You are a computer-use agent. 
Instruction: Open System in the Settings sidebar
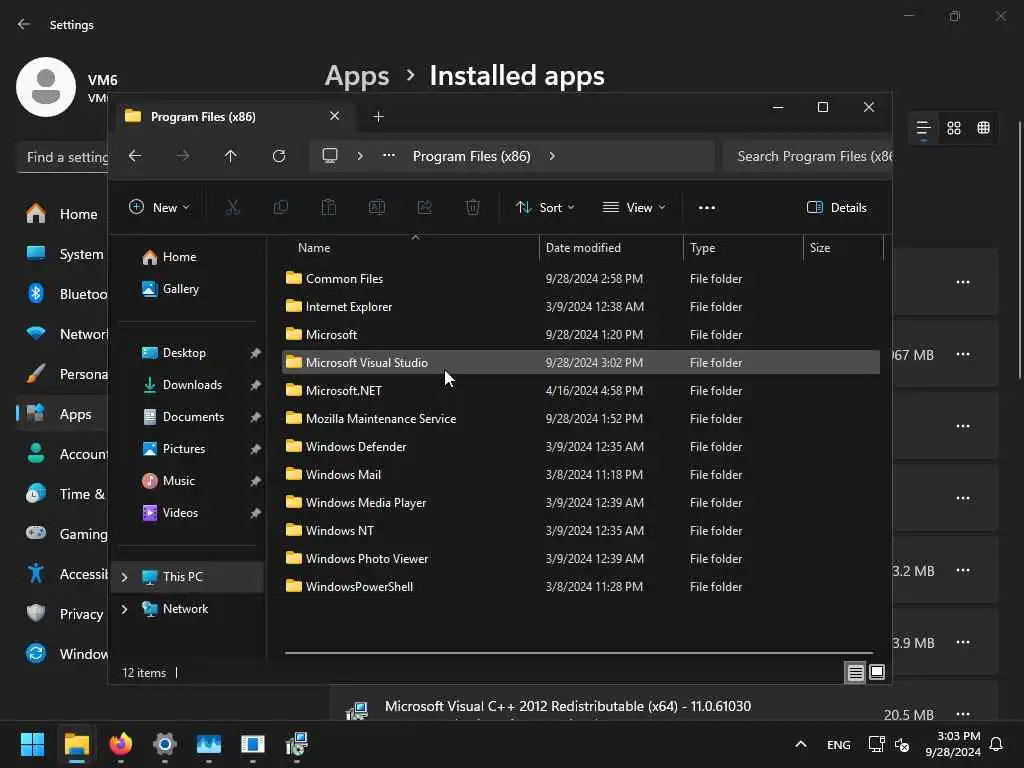[64, 254]
